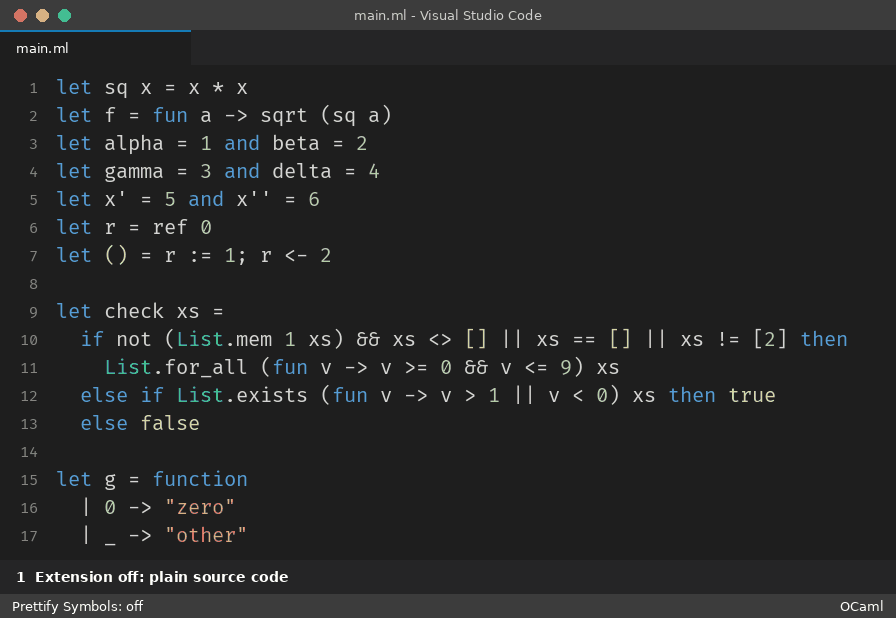Click line number 9 in gutter
This screenshot has height=618, width=896.
tap(33, 312)
